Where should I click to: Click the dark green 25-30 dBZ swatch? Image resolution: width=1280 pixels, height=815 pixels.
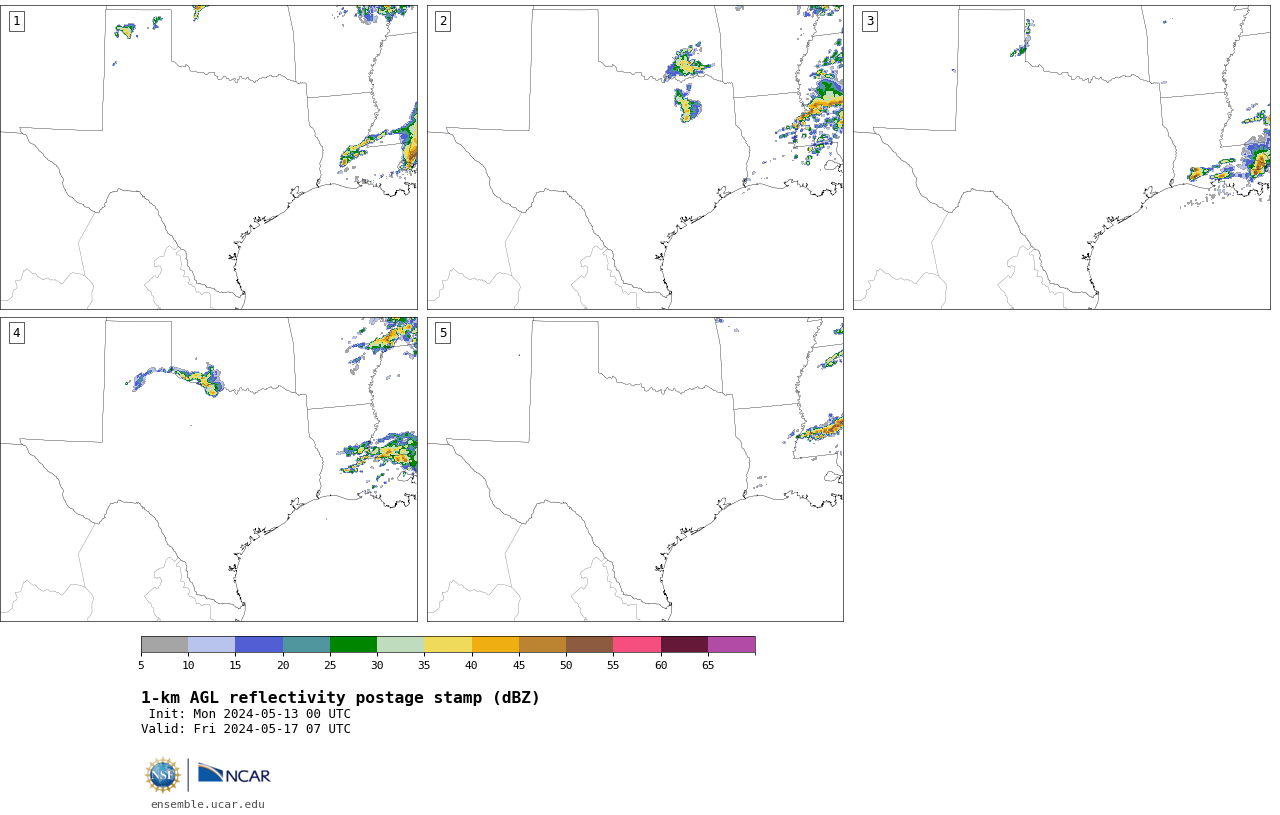(x=353, y=644)
